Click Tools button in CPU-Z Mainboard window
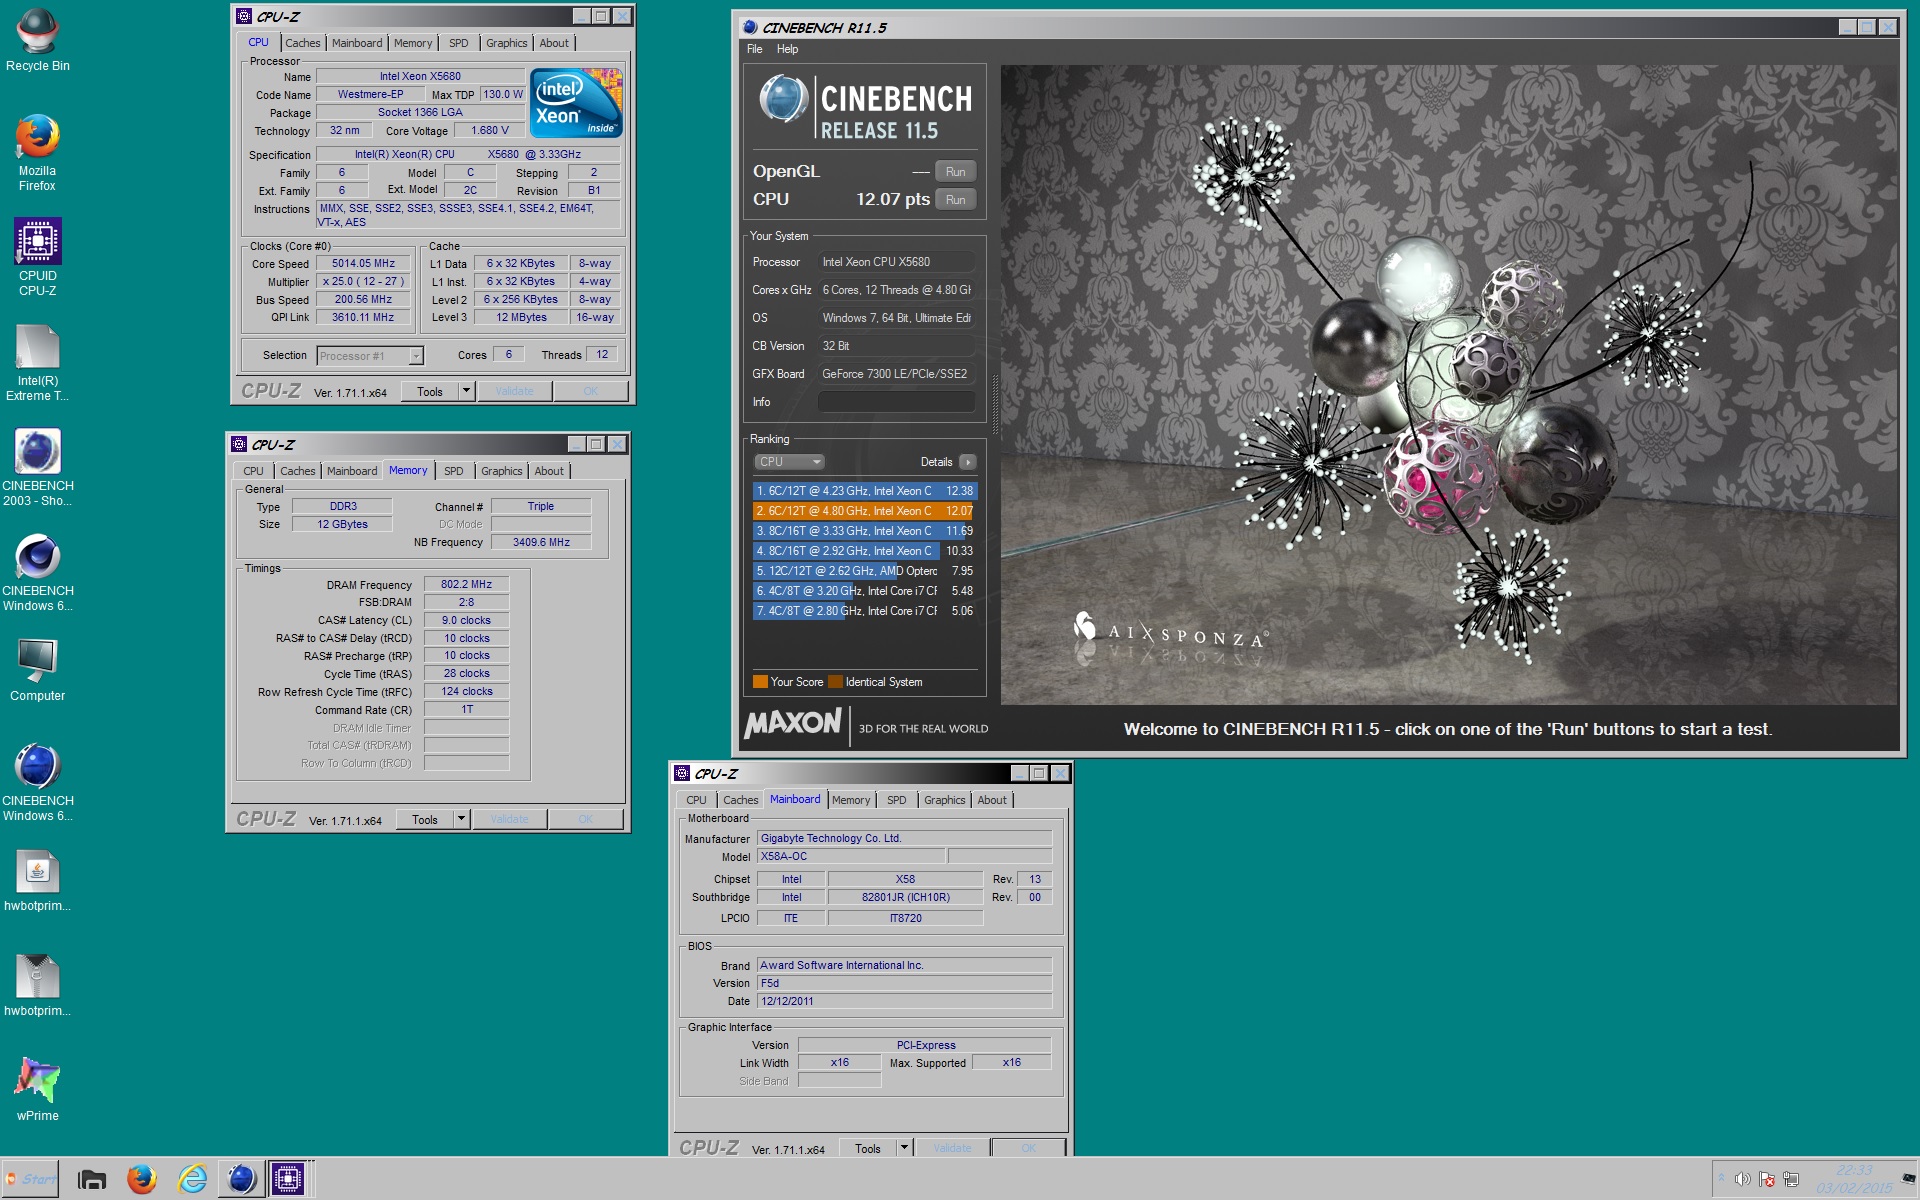This screenshot has height=1200, width=1920. coord(868,1148)
